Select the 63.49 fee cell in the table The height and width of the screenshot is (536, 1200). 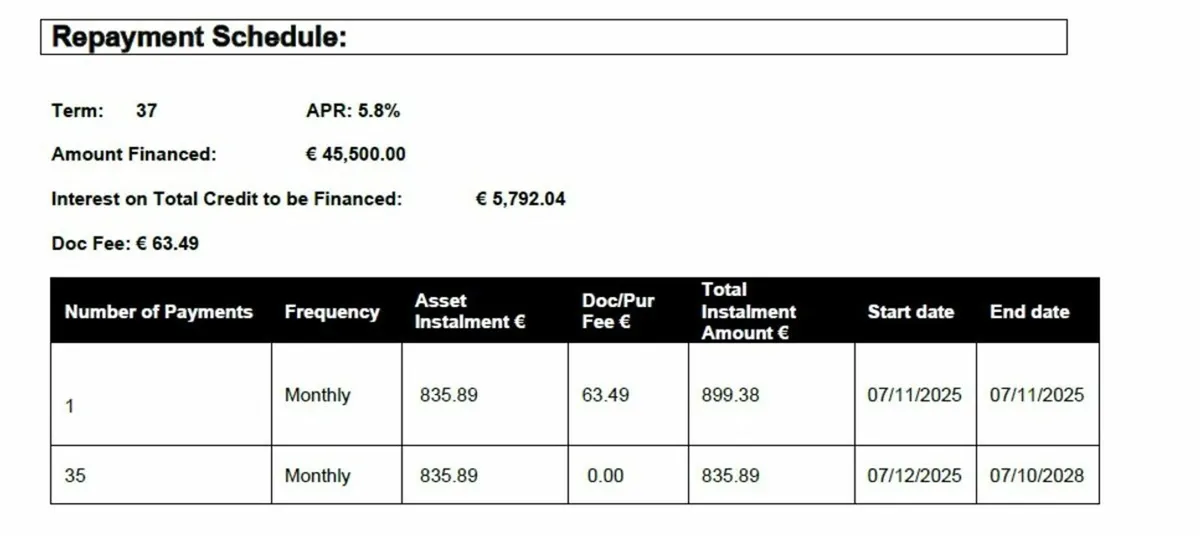coord(605,395)
